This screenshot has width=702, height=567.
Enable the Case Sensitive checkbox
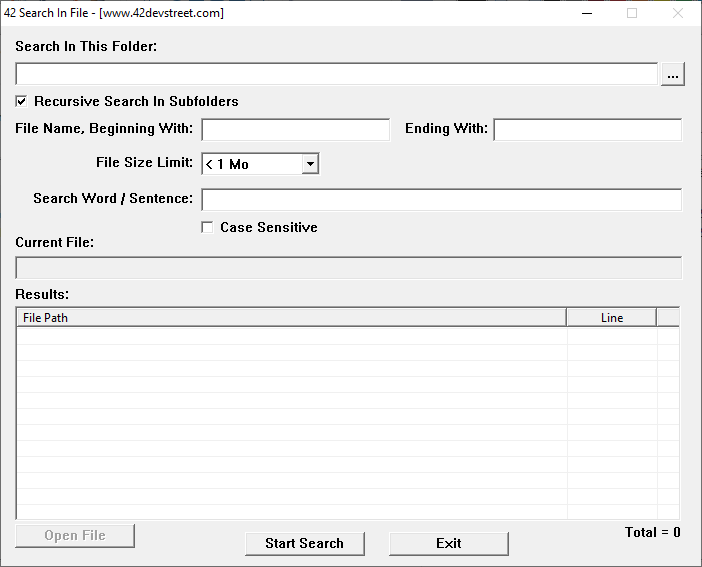pos(207,228)
